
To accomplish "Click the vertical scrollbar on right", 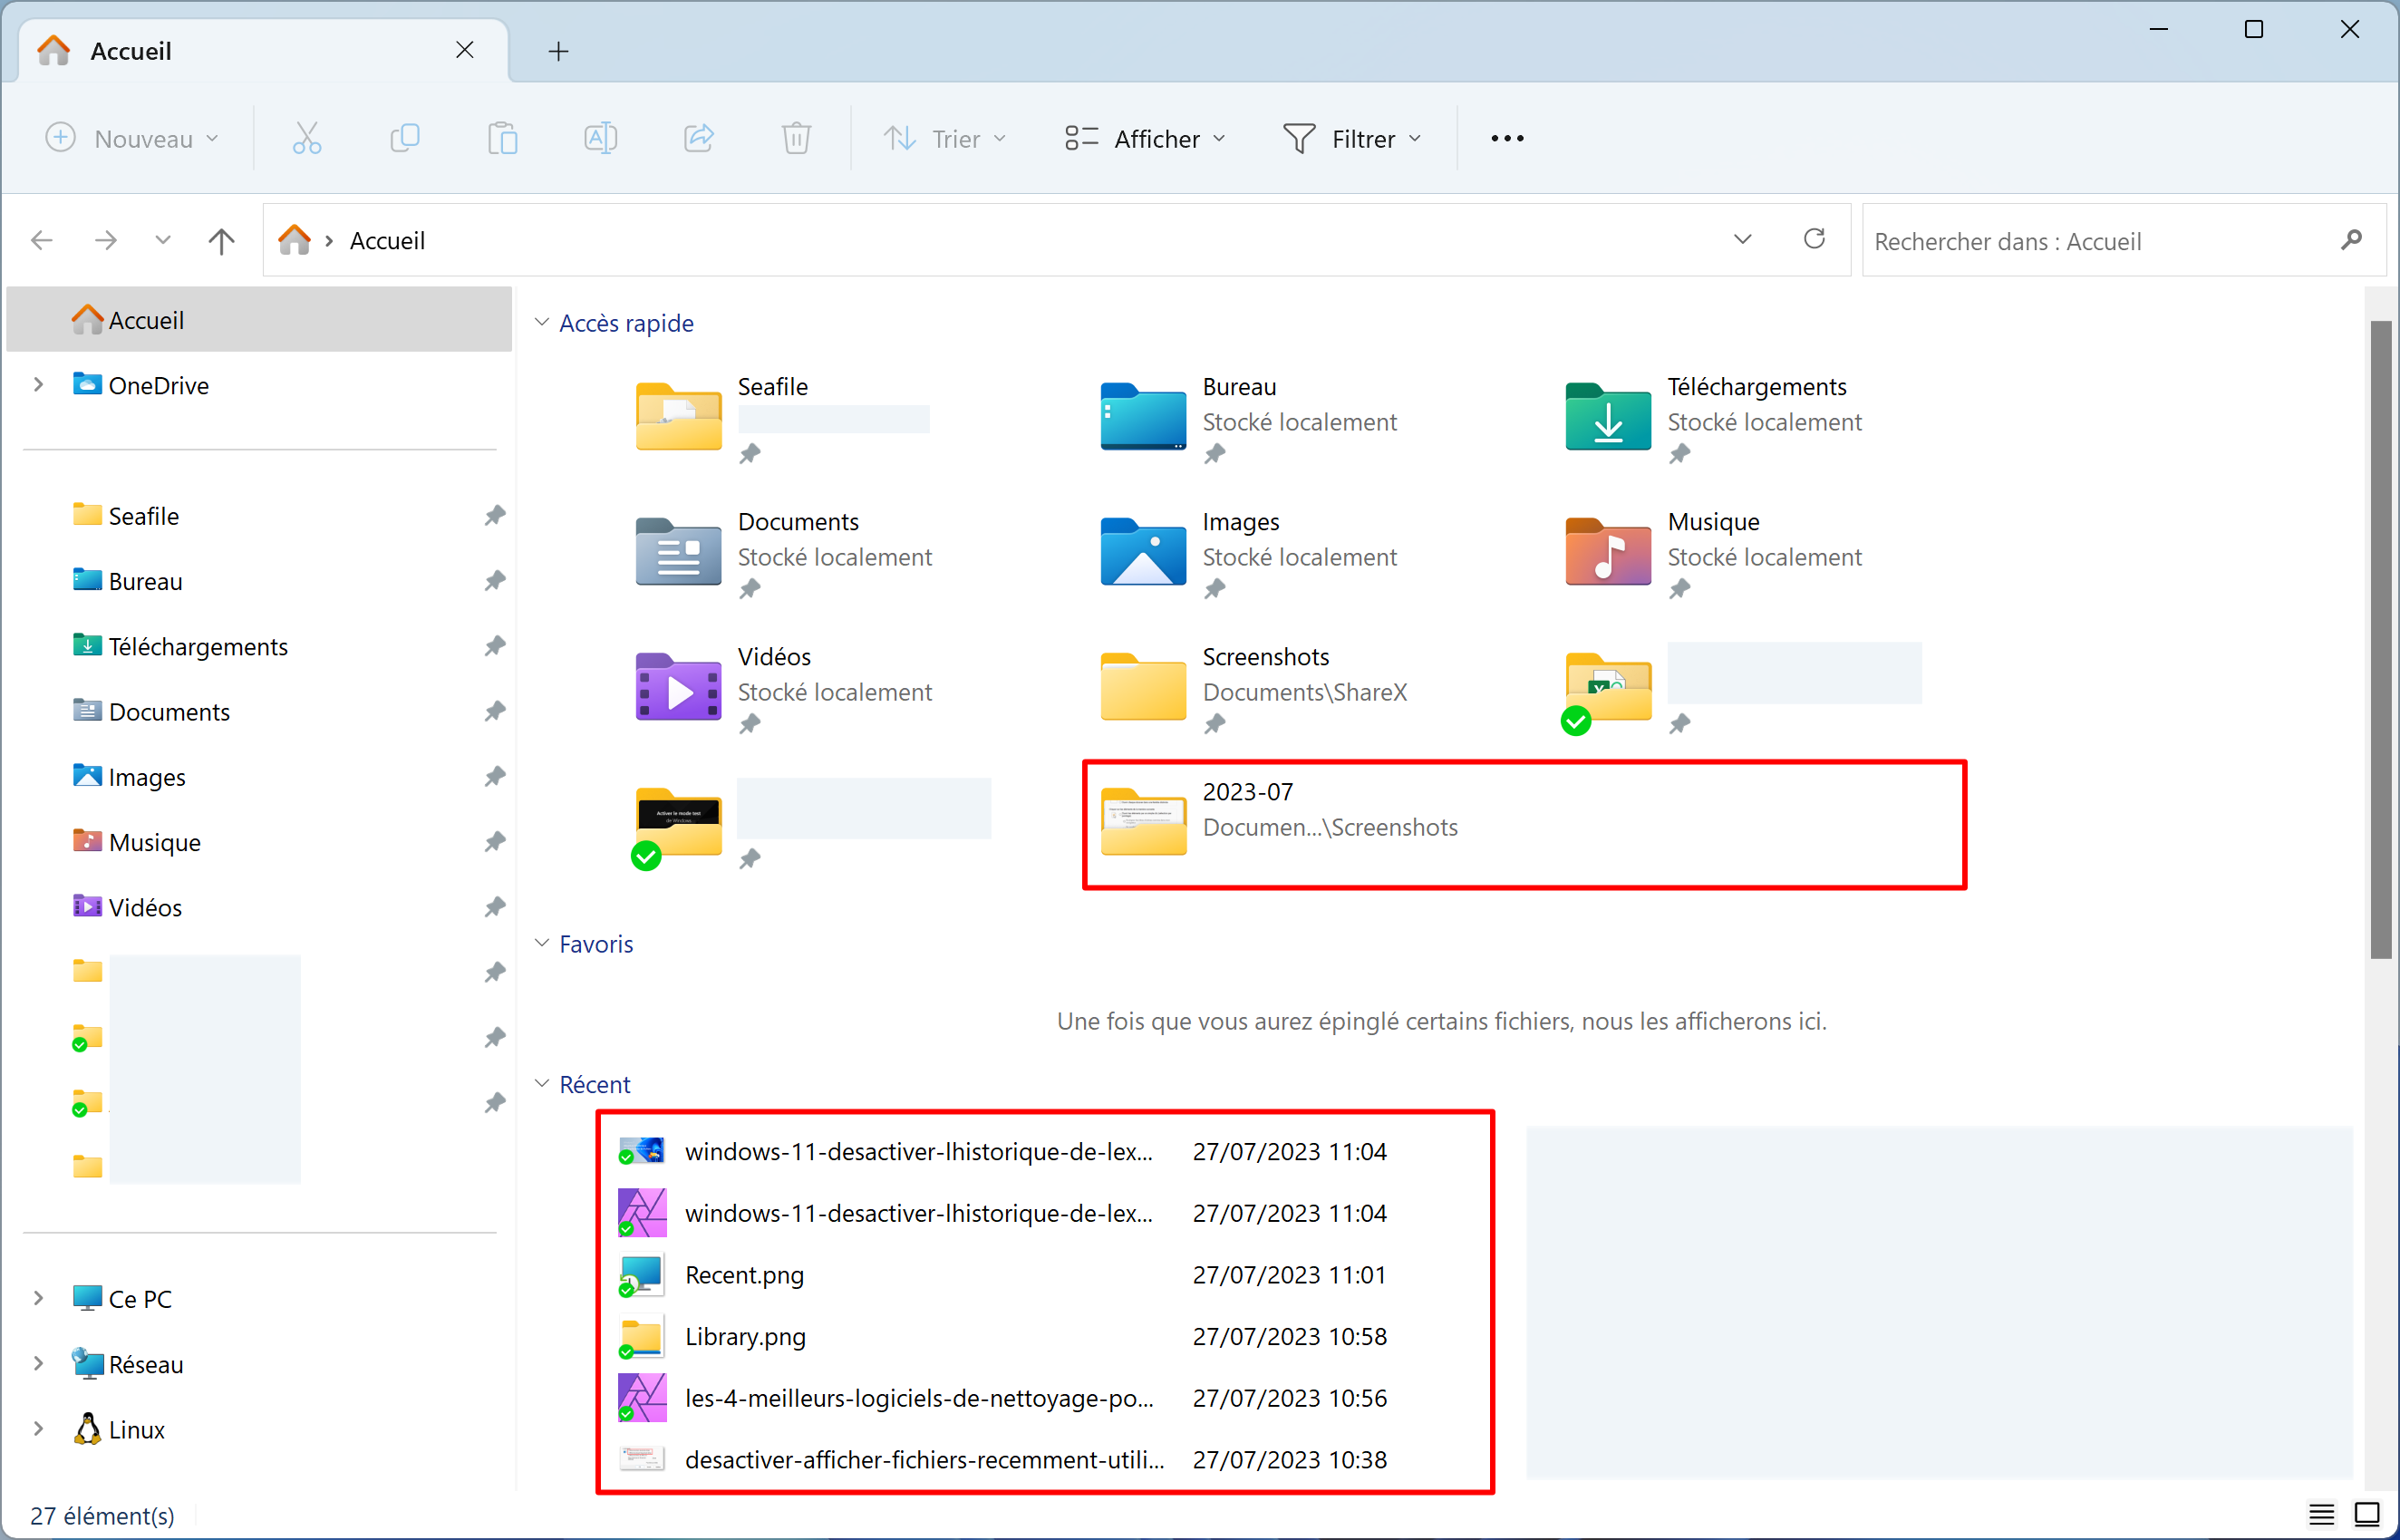I will (2381, 640).
